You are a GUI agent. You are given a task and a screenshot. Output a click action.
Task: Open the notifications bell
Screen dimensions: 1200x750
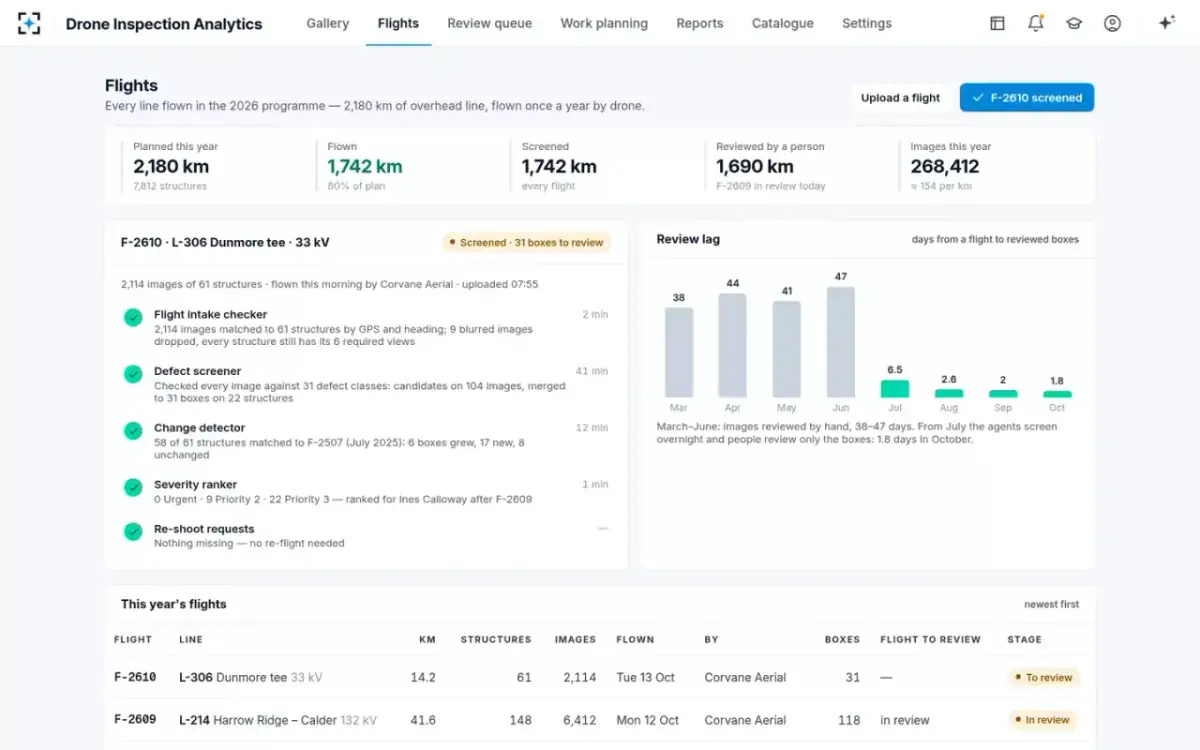click(1036, 23)
